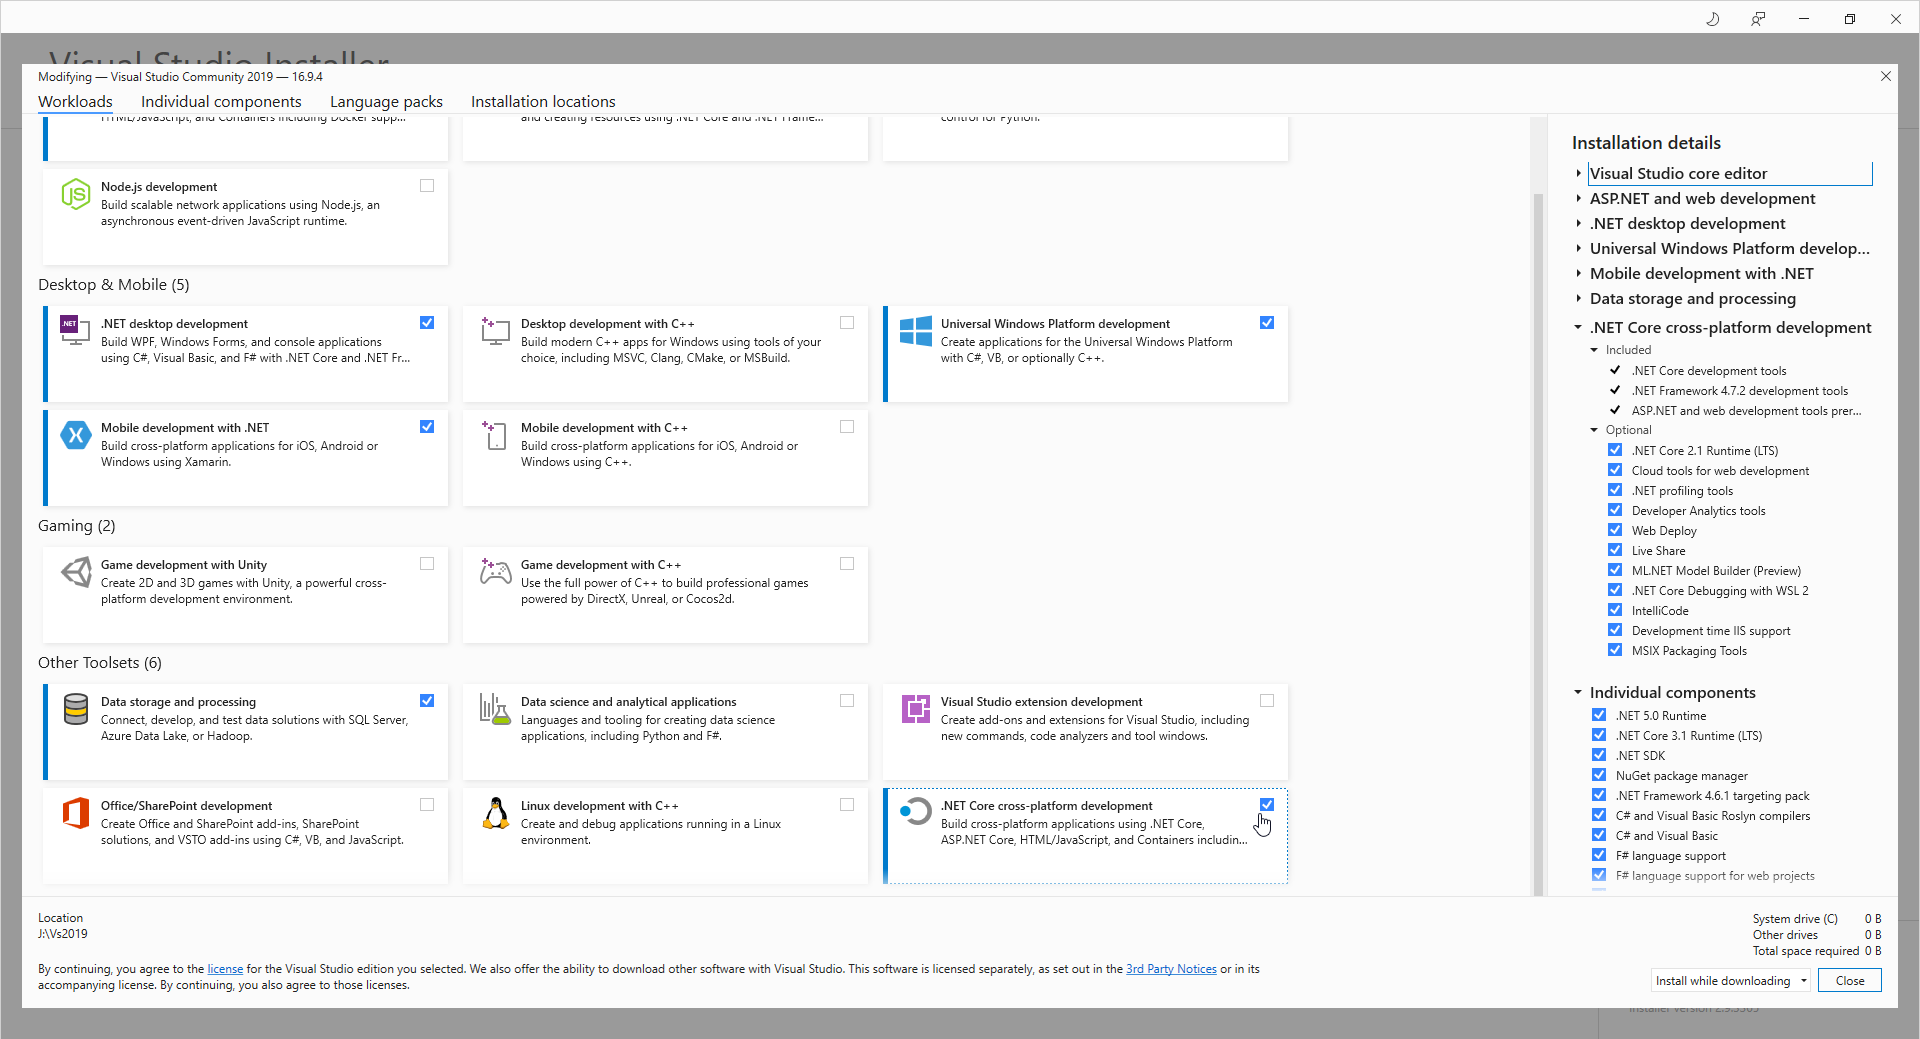The height and width of the screenshot is (1039, 1920).
Task: Check Linux development with C++ workload
Action: point(847,805)
